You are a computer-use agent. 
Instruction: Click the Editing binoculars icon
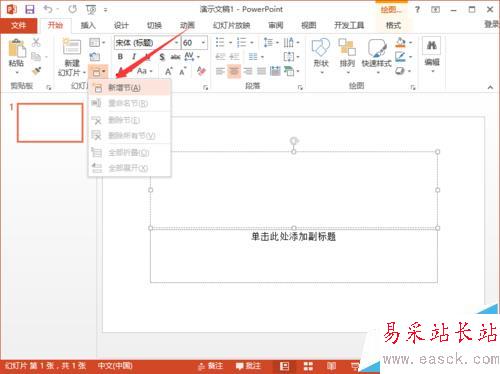pos(432,45)
